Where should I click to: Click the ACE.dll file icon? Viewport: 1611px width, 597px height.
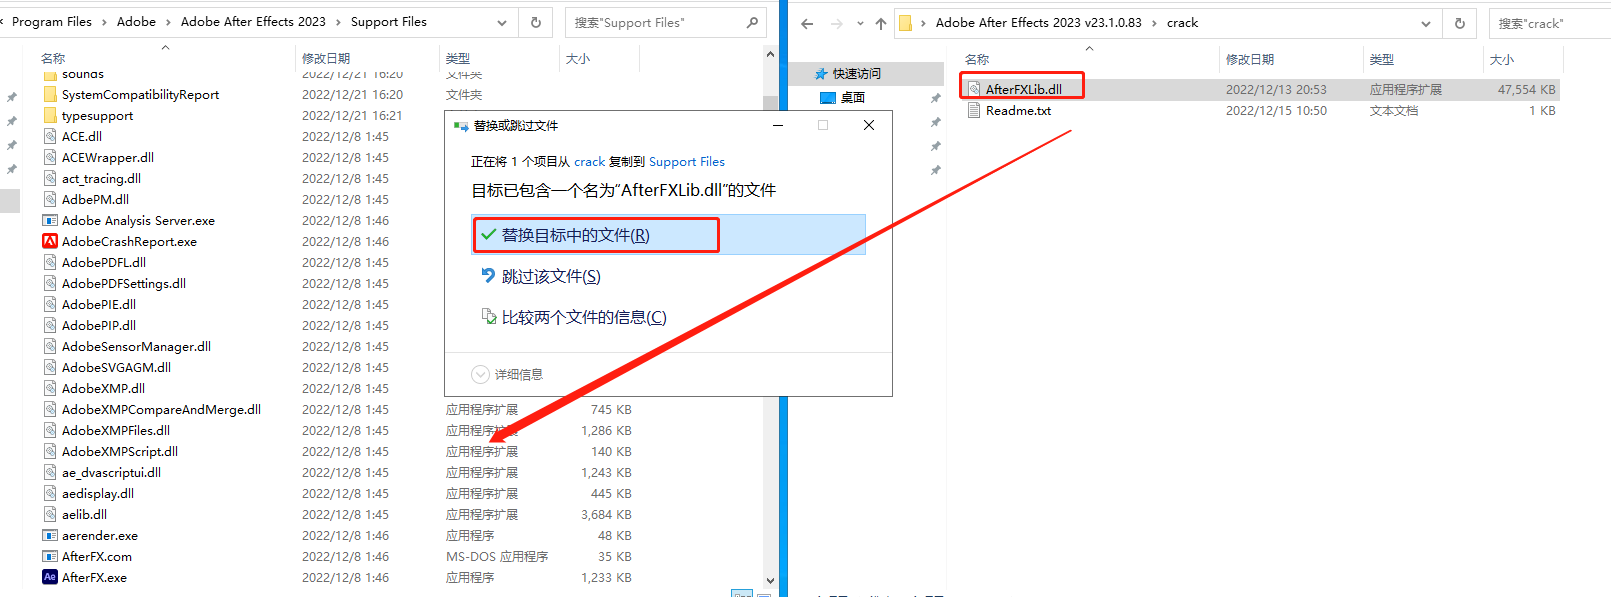tap(50, 136)
